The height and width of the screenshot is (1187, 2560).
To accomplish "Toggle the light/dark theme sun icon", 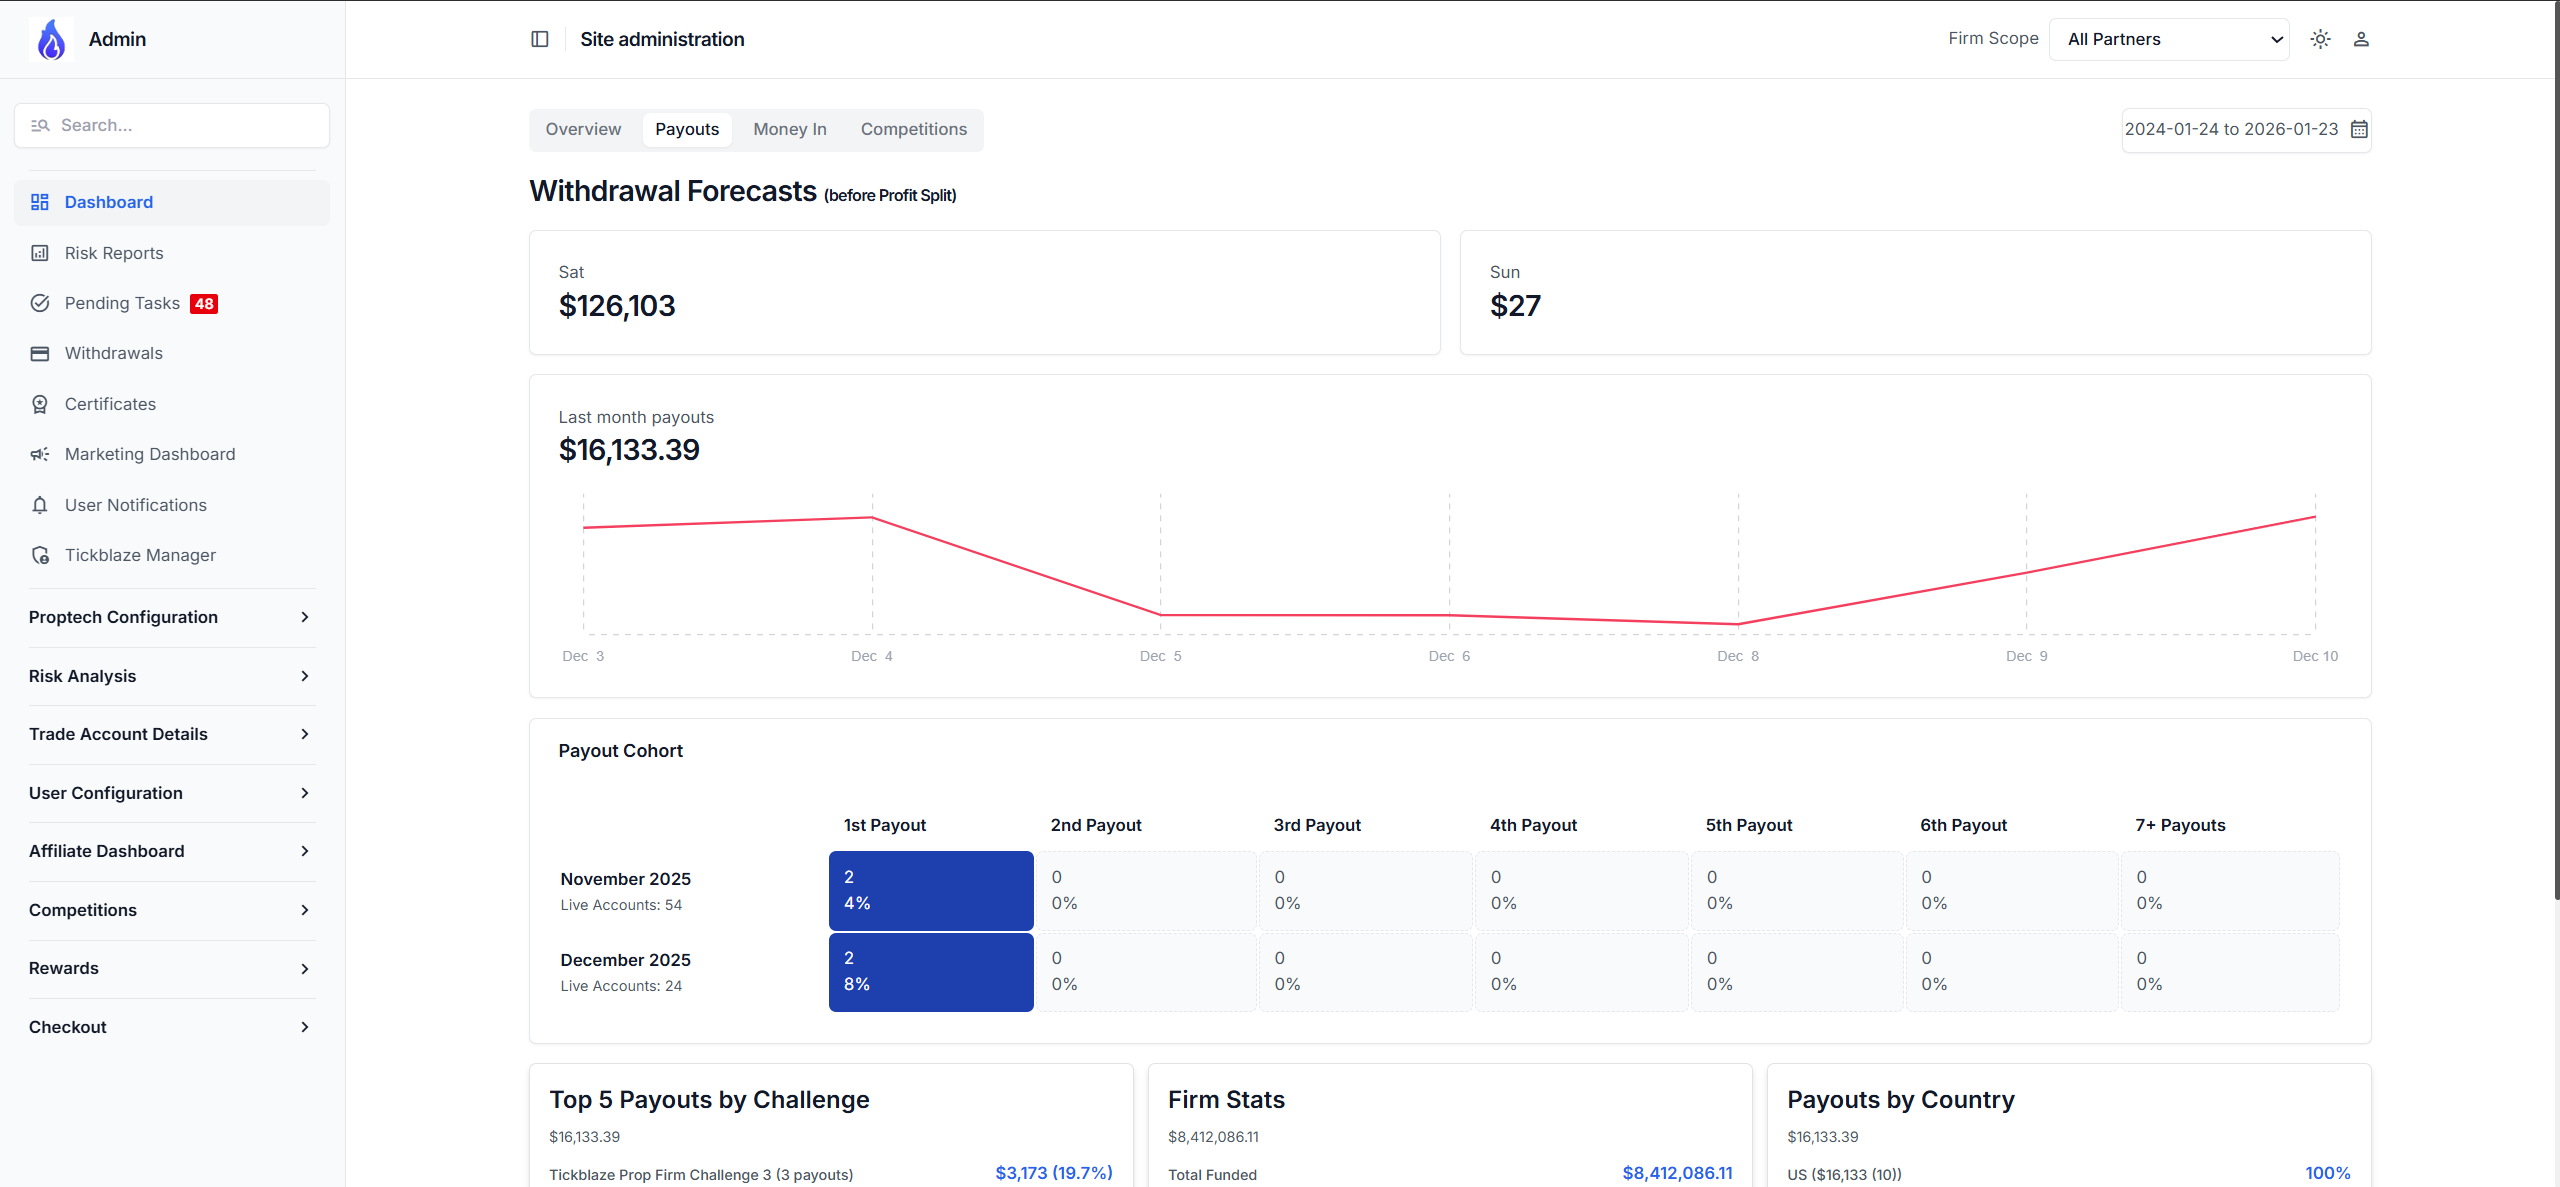I will pos(2320,39).
